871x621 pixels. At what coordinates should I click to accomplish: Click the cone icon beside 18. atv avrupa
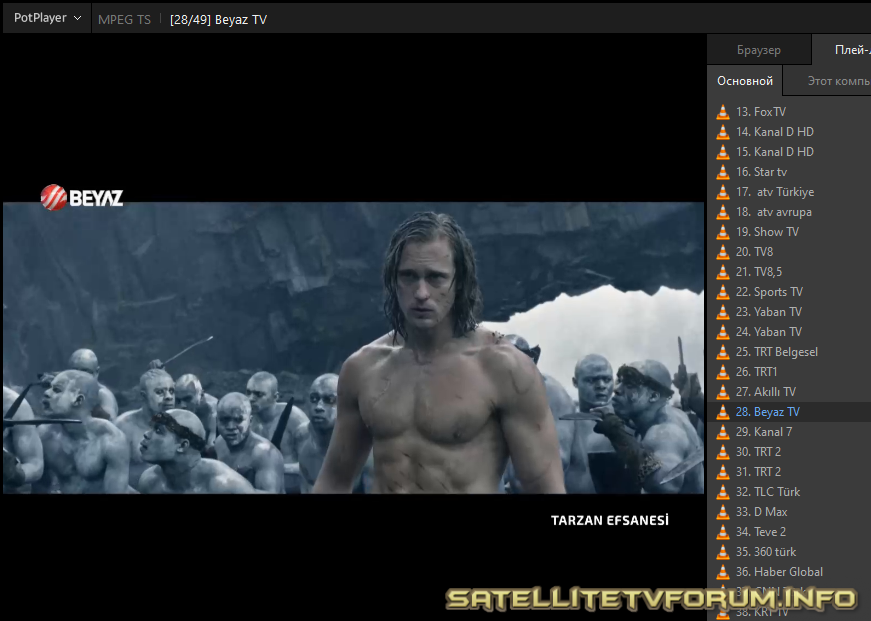pos(723,212)
